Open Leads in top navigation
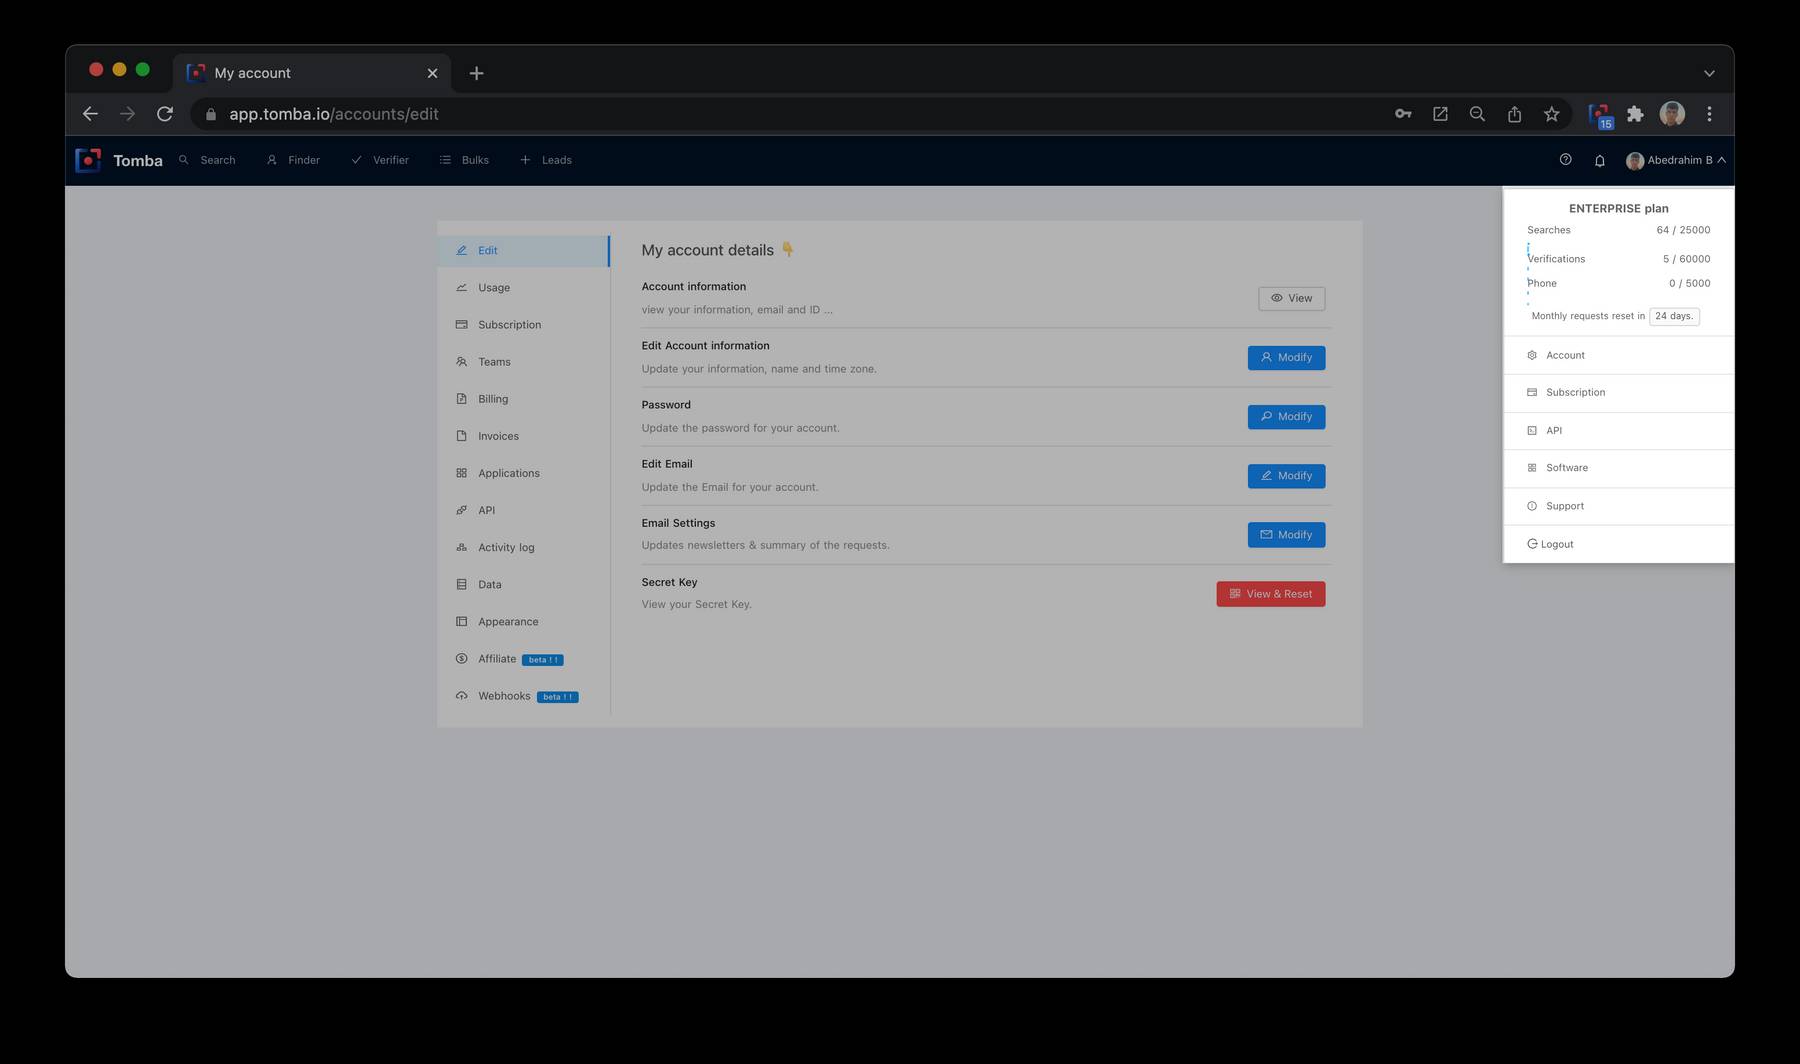Image resolution: width=1800 pixels, height=1064 pixels. (x=546, y=160)
